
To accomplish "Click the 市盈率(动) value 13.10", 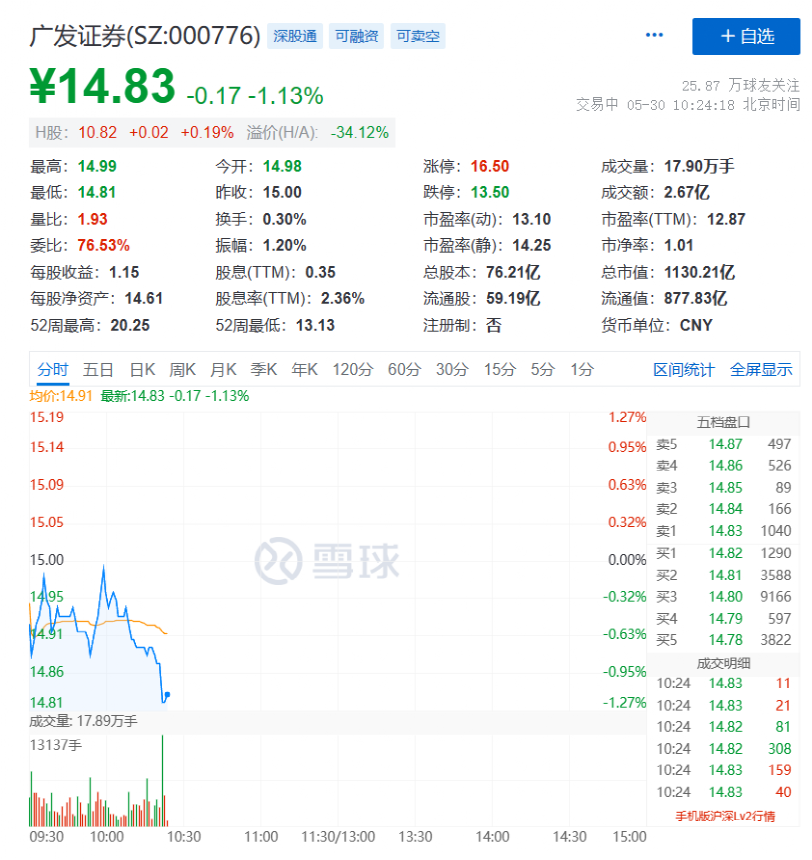I will (x=532, y=219).
